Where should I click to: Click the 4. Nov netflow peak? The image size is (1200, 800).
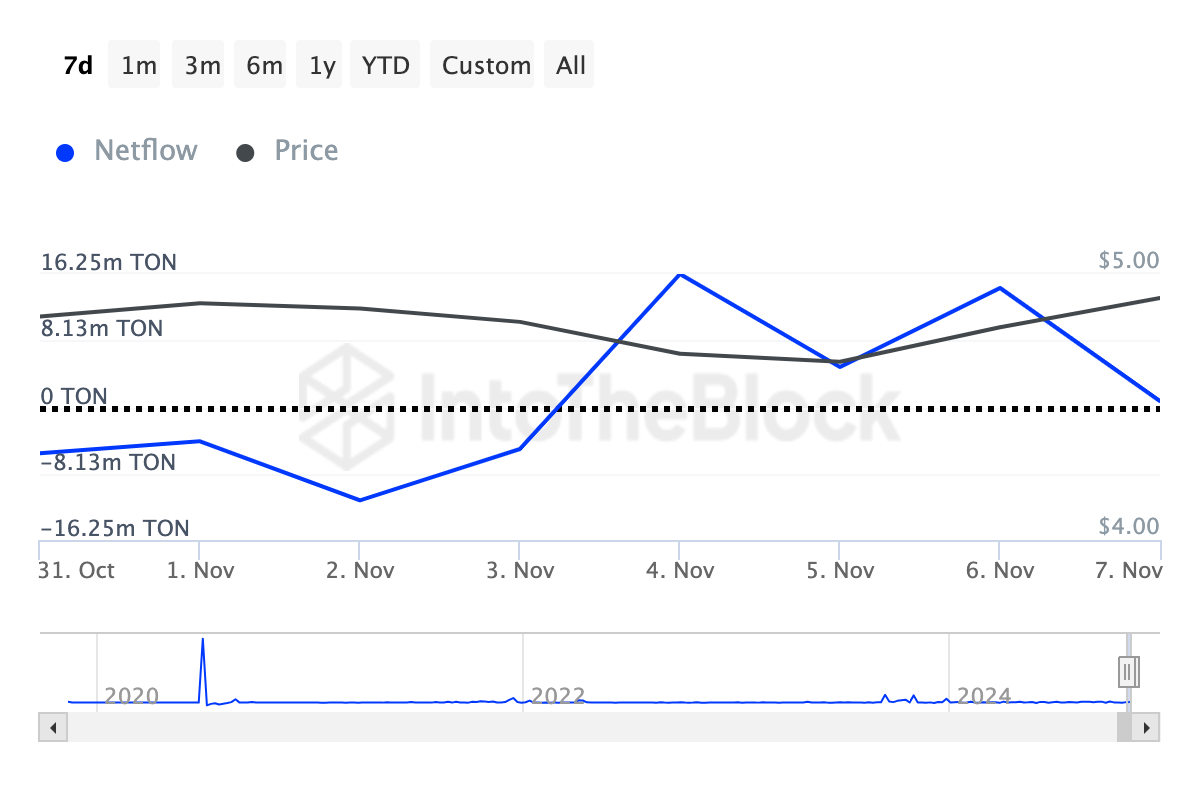pyautogui.click(x=680, y=274)
